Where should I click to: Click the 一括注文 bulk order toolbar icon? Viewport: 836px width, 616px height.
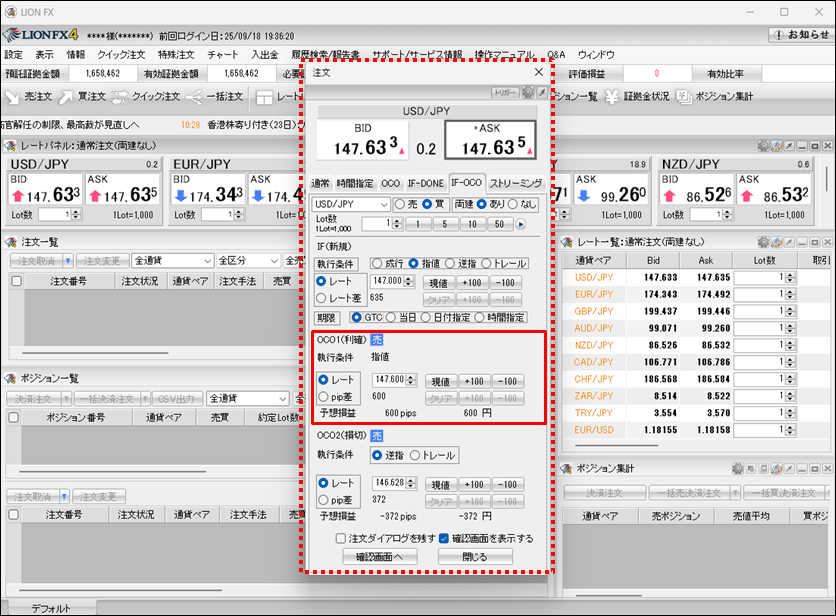(212, 97)
